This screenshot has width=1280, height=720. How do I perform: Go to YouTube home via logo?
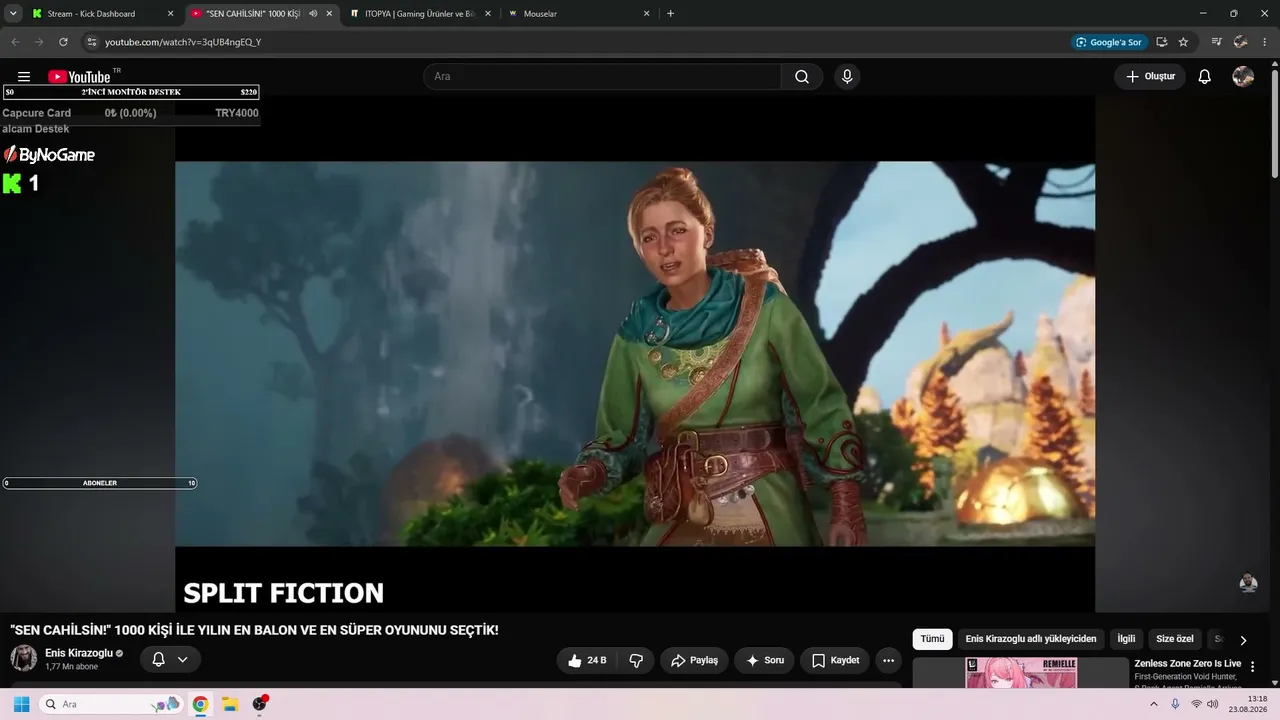pos(79,77)
